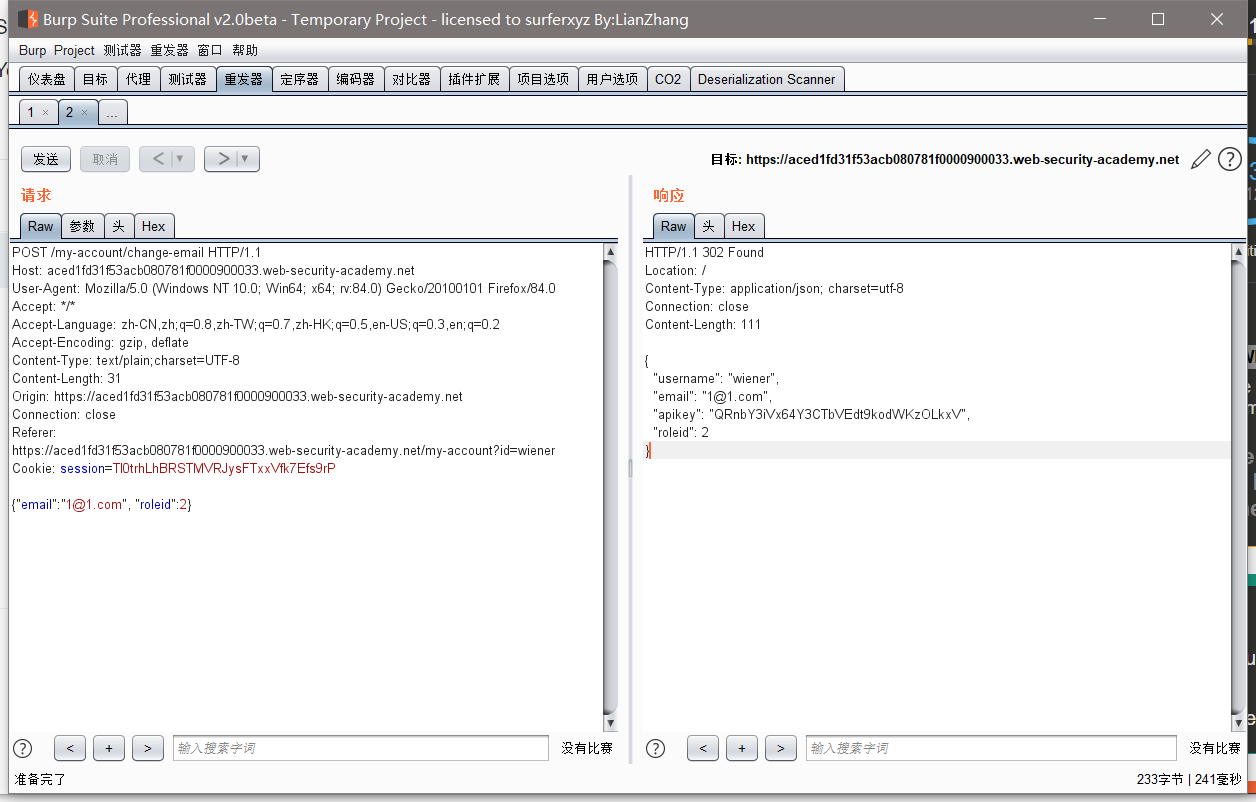
Task: Select the request 头 tab
Action: click(119, 226)
